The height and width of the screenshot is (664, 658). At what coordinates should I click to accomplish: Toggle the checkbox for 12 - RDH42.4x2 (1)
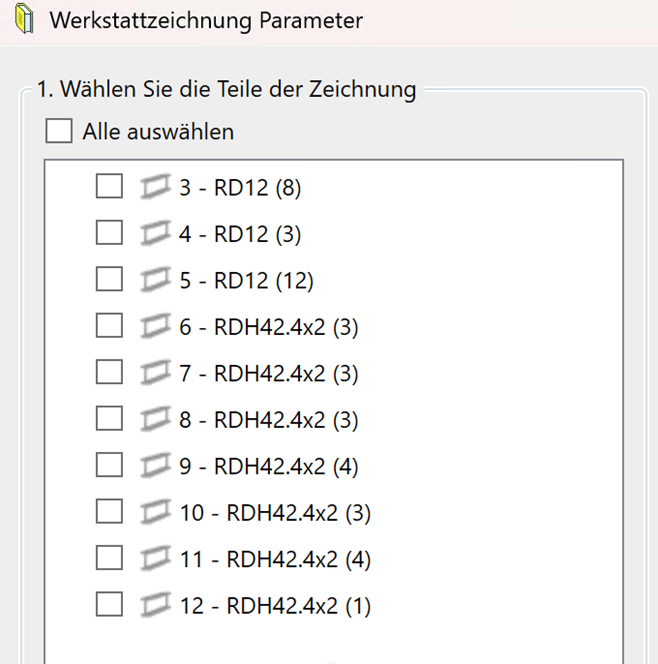click(109, 605)
